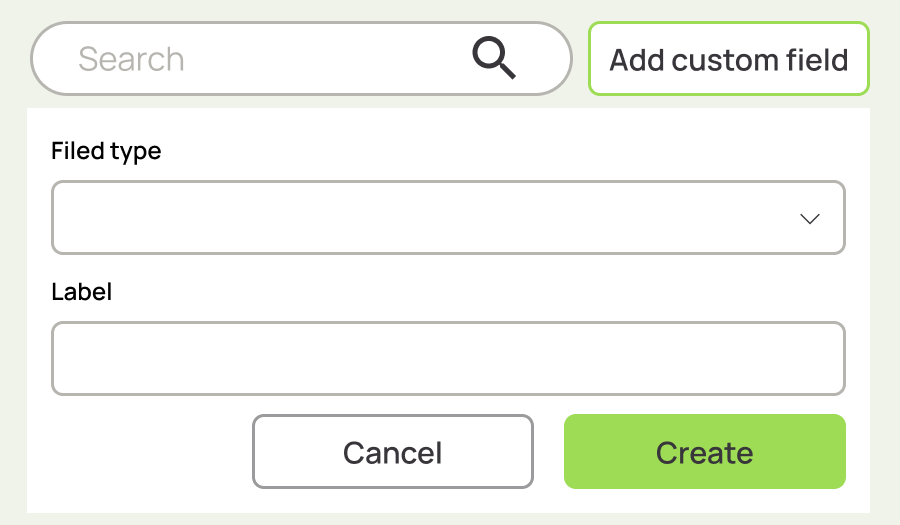900x525 pixels.
Task: Place cursor in the Label text field
Action: [448, 358]
